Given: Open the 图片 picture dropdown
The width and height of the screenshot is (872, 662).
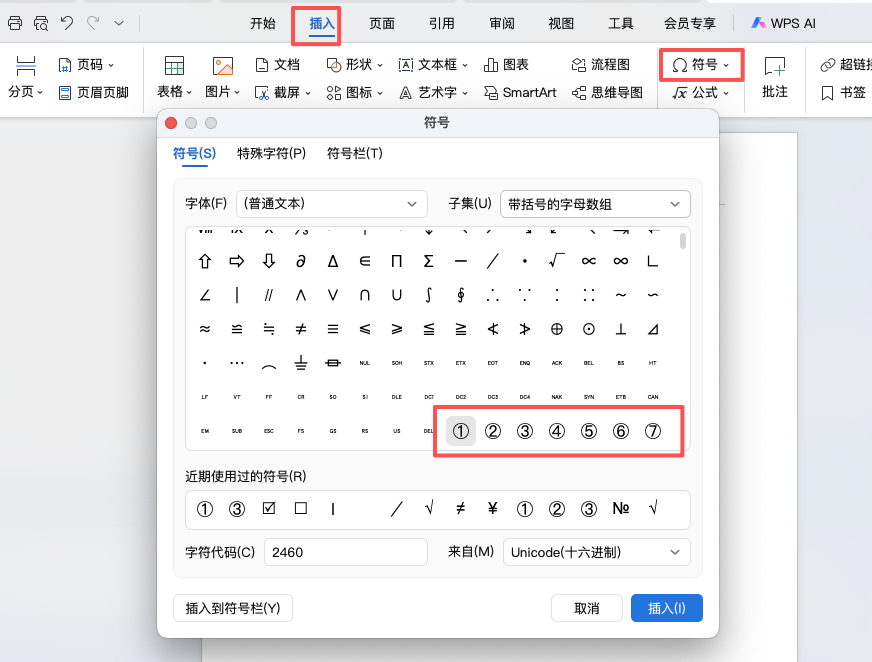Looking at the screenshot, I should 222,77.
